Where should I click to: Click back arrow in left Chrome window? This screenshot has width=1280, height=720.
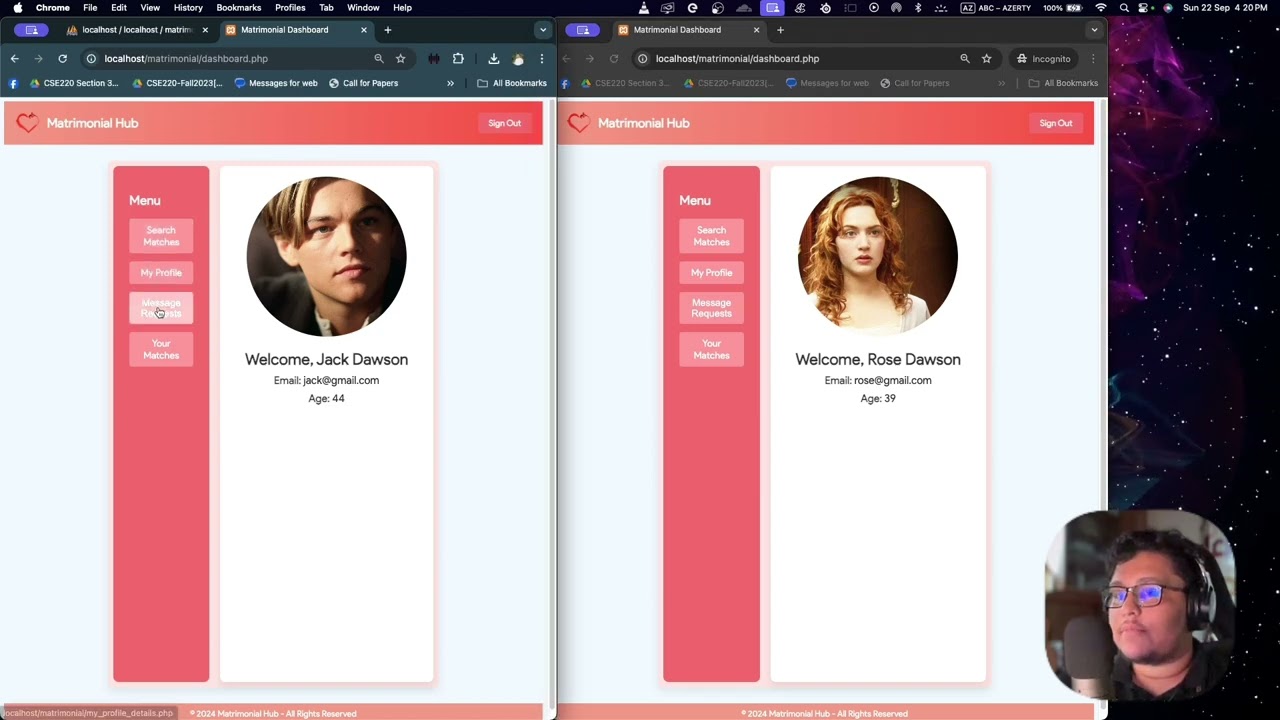[x=14, y=59]
